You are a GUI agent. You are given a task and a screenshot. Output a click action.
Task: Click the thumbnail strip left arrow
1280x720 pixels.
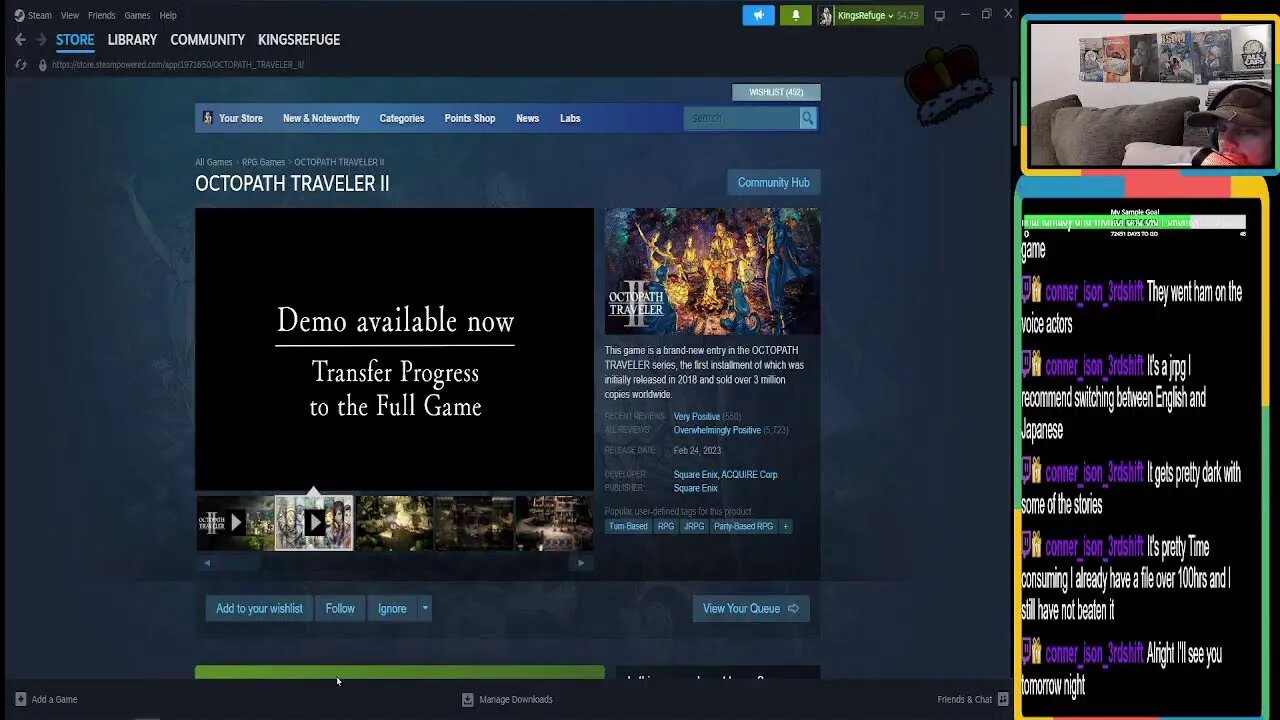[x=207, y=563]
